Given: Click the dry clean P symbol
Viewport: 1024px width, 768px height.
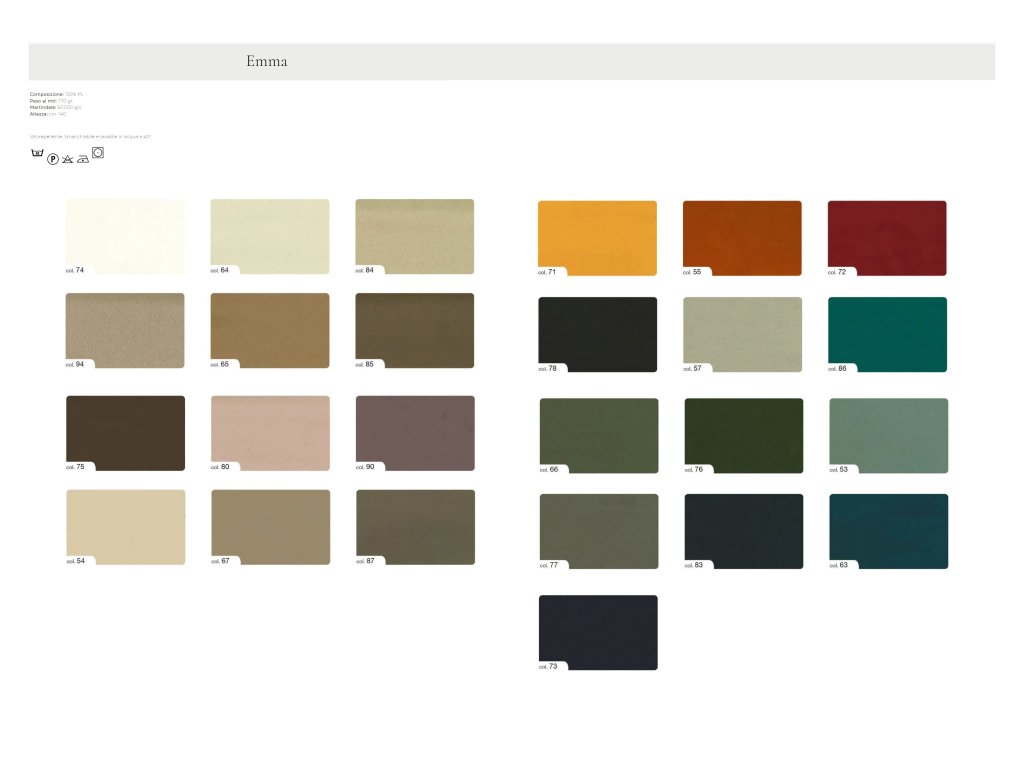Looking at the screenshot, I should click(53, 159).
